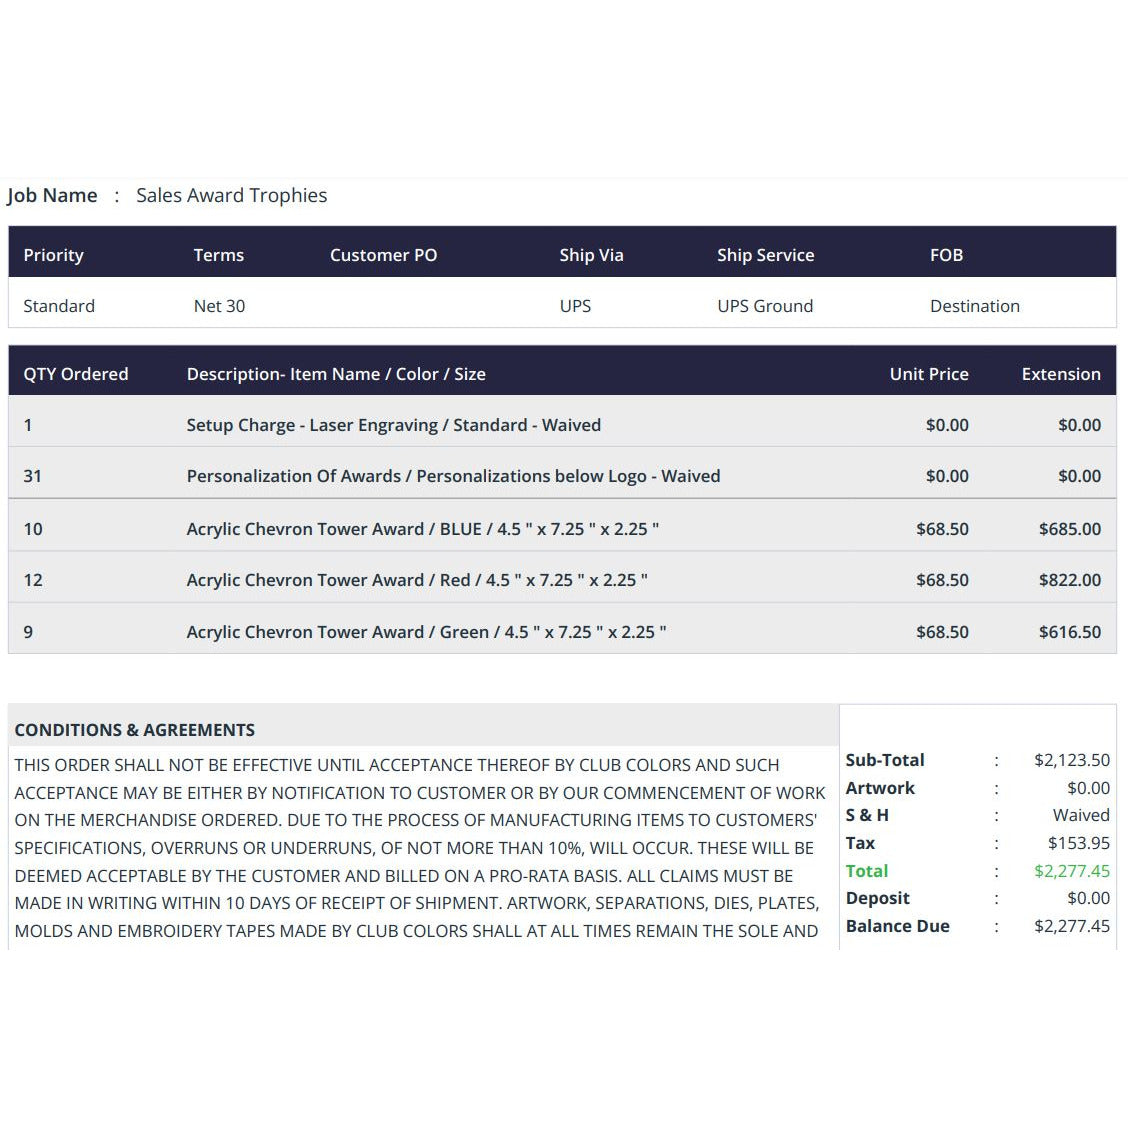Select the green Total amount $2,277.45
The height and width of the screenshot is (1128, 1128).
click(x=1072, y=870)
